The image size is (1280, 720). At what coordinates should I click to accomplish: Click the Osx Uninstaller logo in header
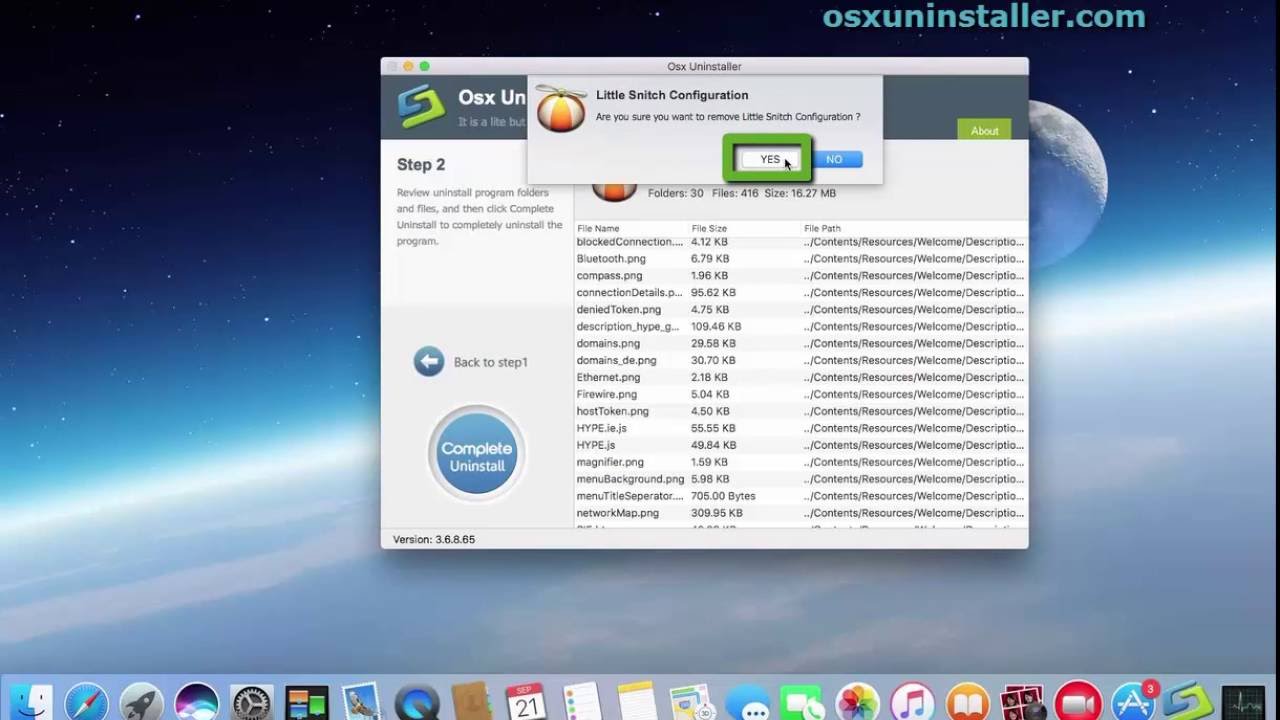(421, 106)
